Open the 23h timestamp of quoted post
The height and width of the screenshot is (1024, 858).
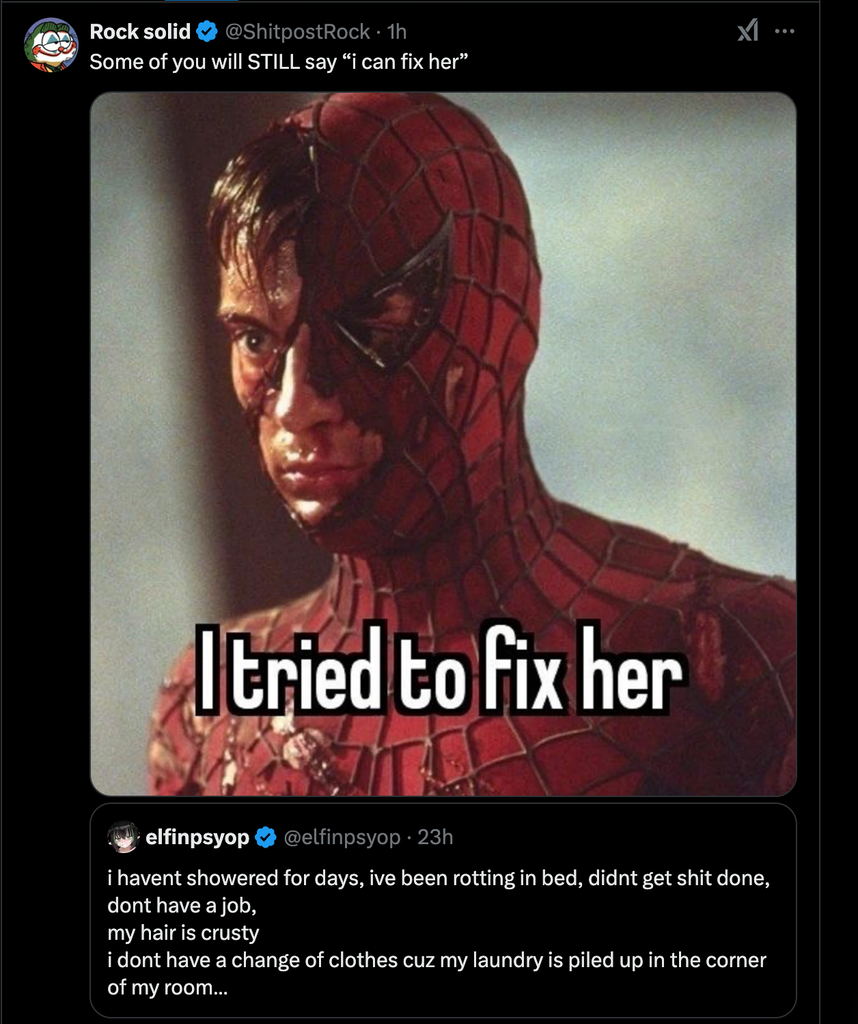coord(435,837)
